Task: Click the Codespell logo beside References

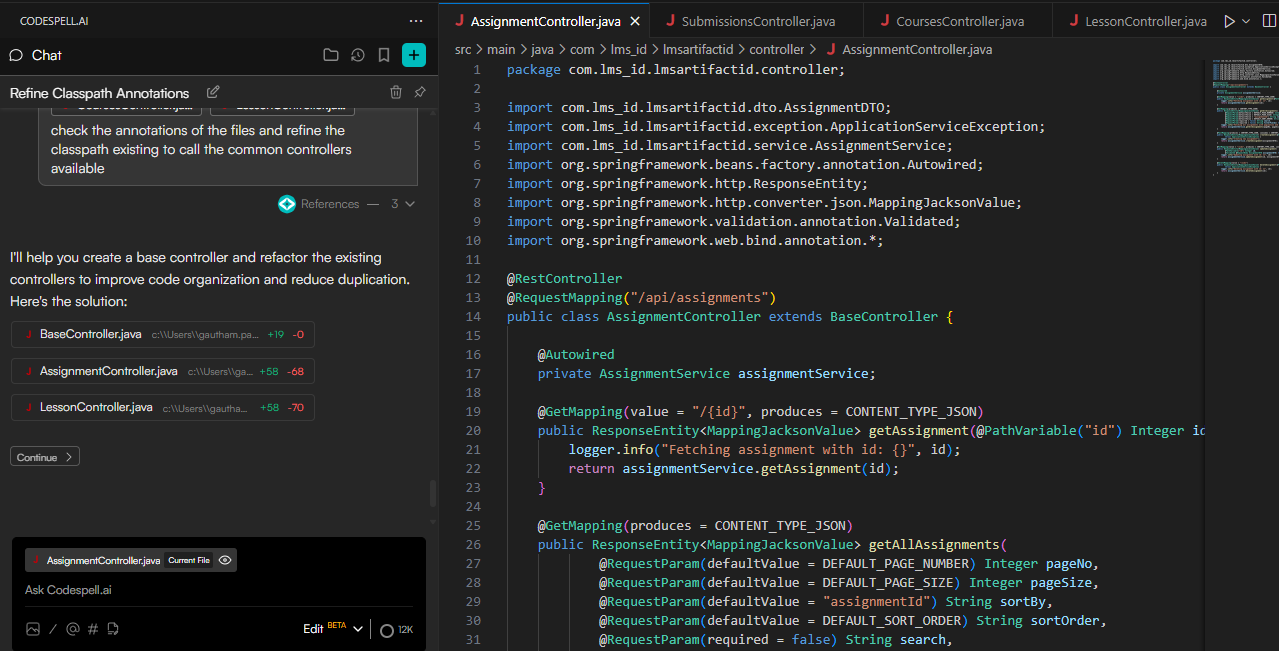Action: 287,204
